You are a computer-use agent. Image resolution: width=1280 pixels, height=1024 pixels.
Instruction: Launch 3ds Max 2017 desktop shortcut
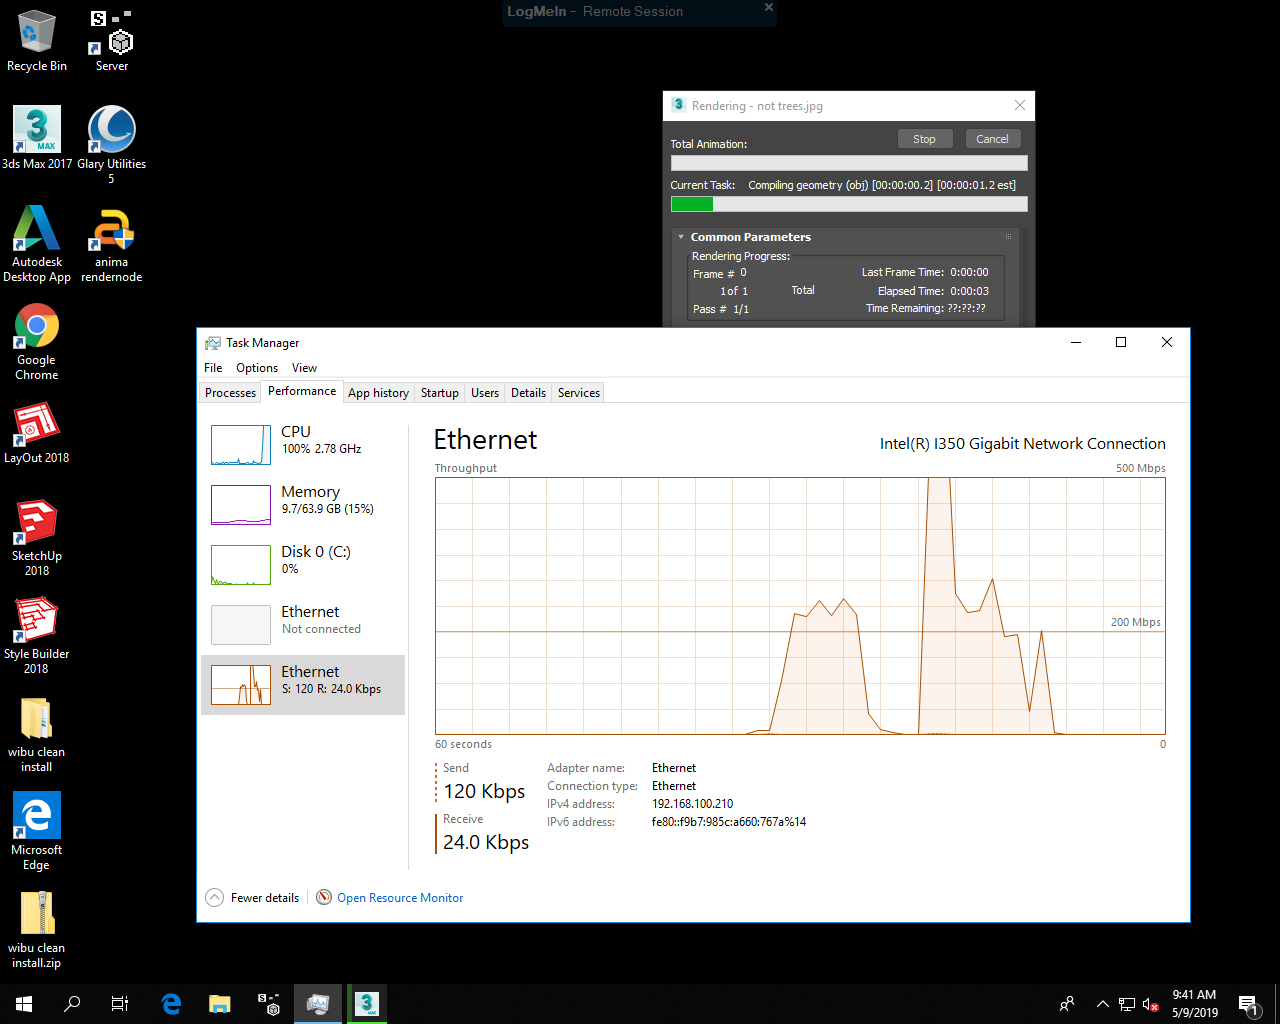point(37,139)
